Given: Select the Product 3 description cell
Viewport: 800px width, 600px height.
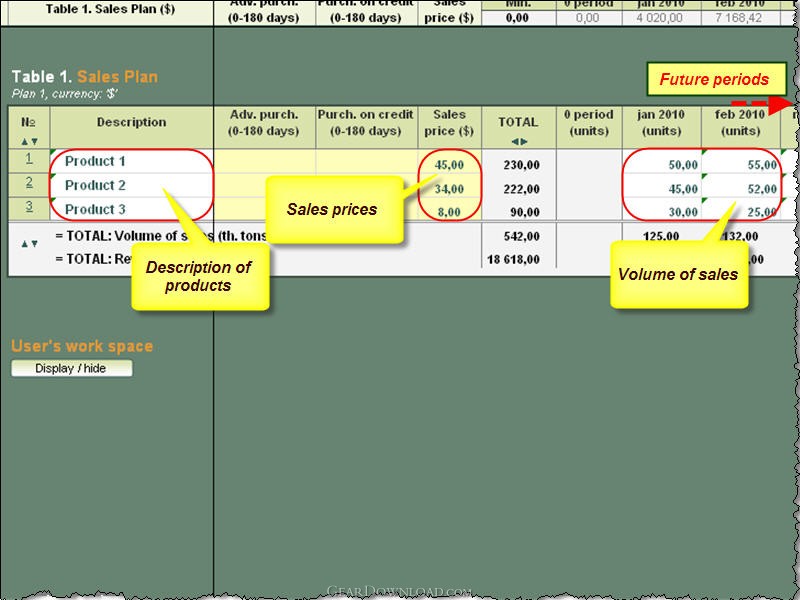Looking at the screenshot, I should 132,209.
